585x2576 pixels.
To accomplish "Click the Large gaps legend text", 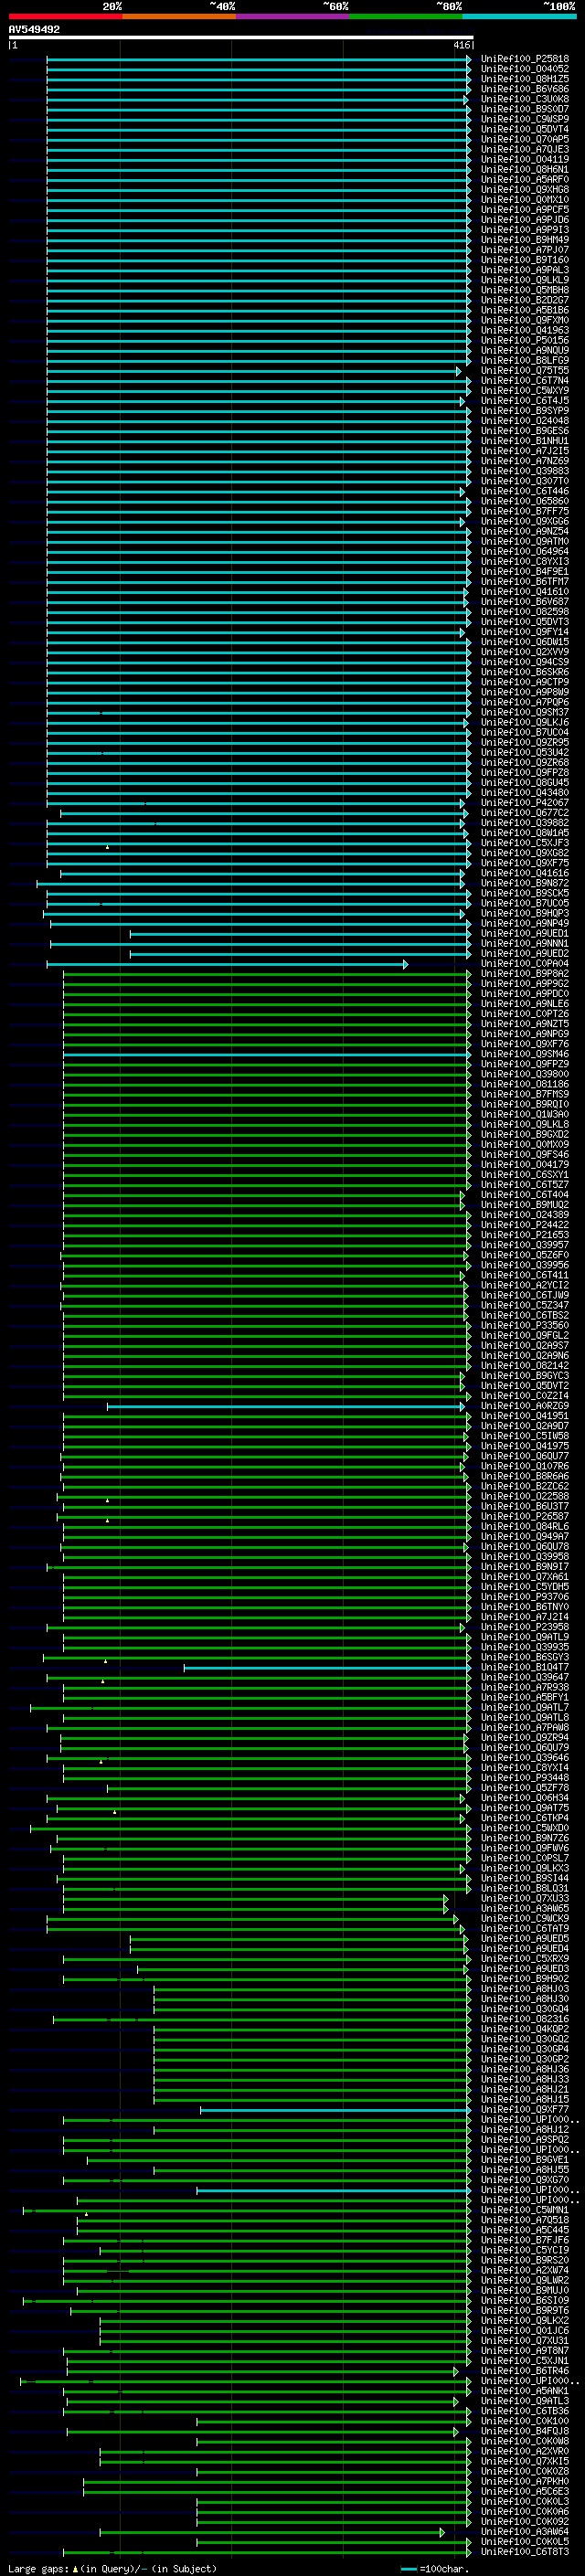I will pos(111,2569).
